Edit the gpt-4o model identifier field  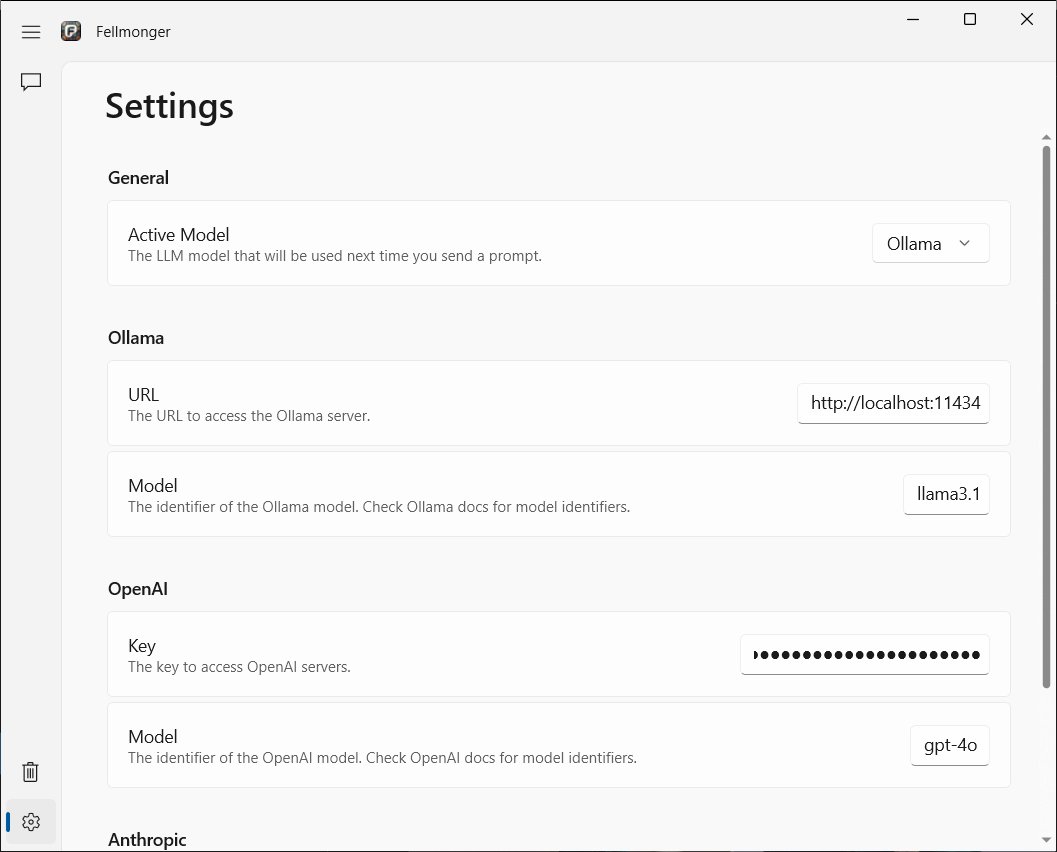pyautogui.click(x=950, y=746)
